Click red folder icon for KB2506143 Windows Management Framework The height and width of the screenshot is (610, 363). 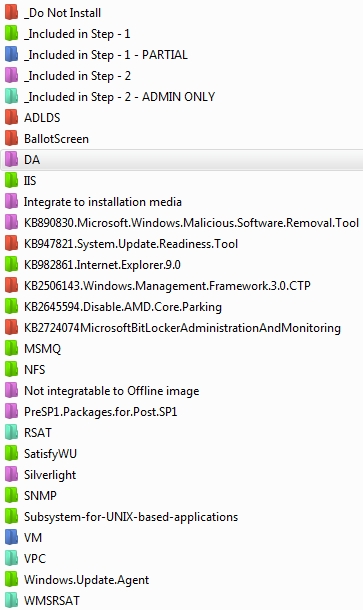pyautogui.click(x=11, y=286)
